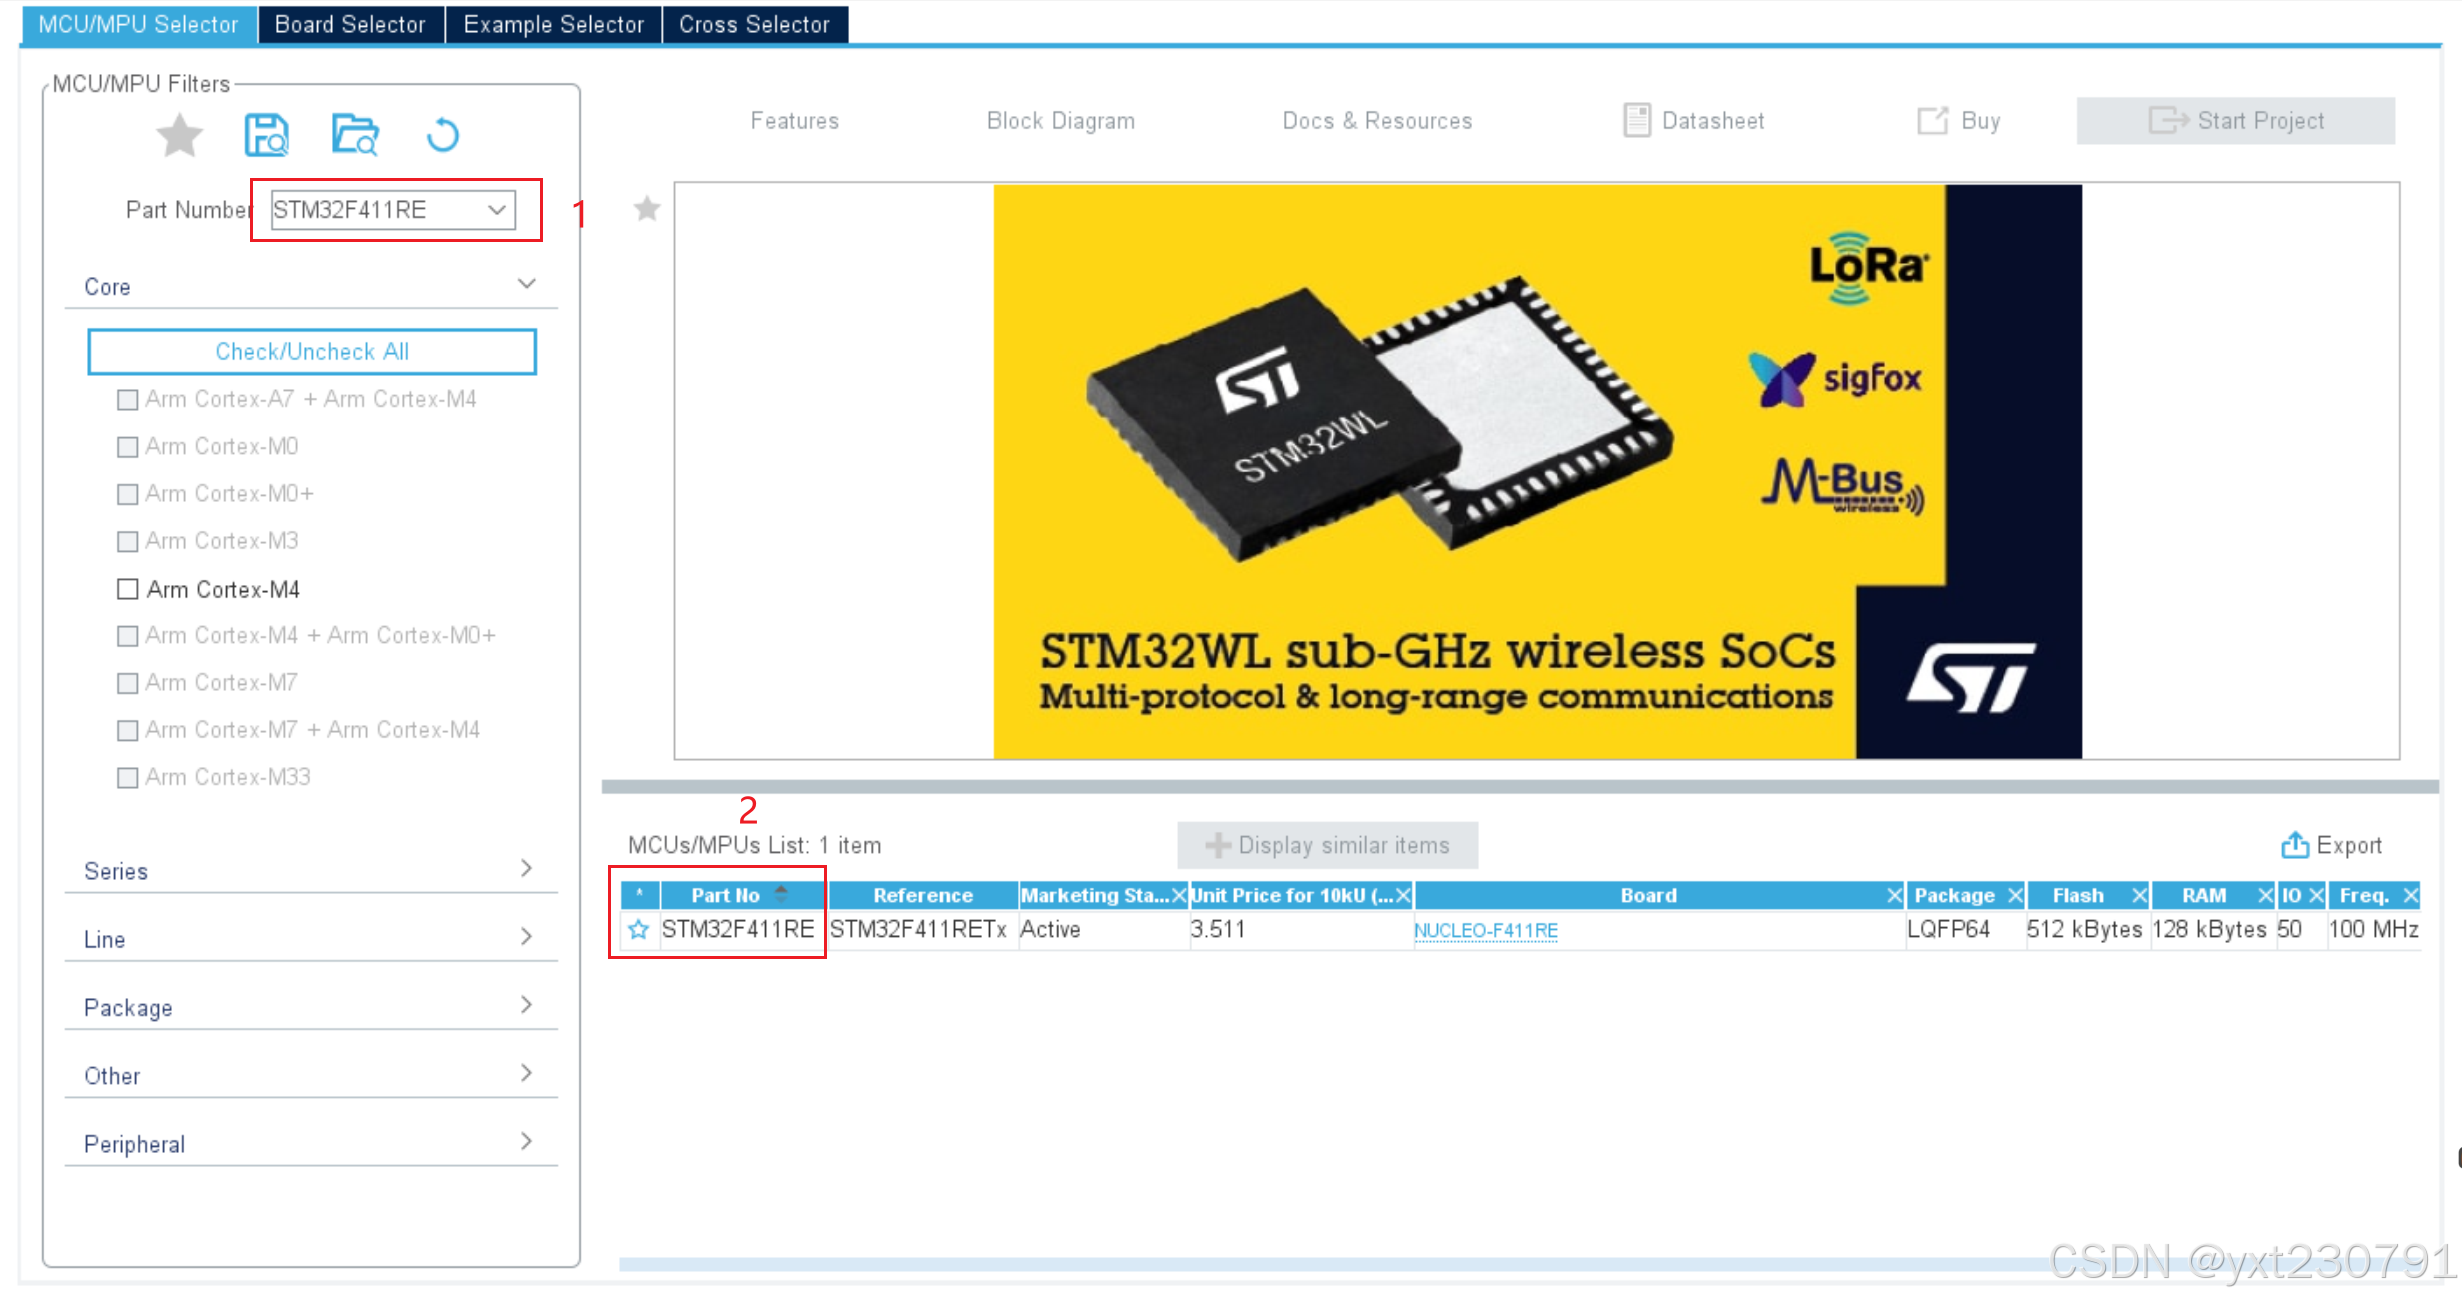Click the reset filters refresh icon

point(442,135)
